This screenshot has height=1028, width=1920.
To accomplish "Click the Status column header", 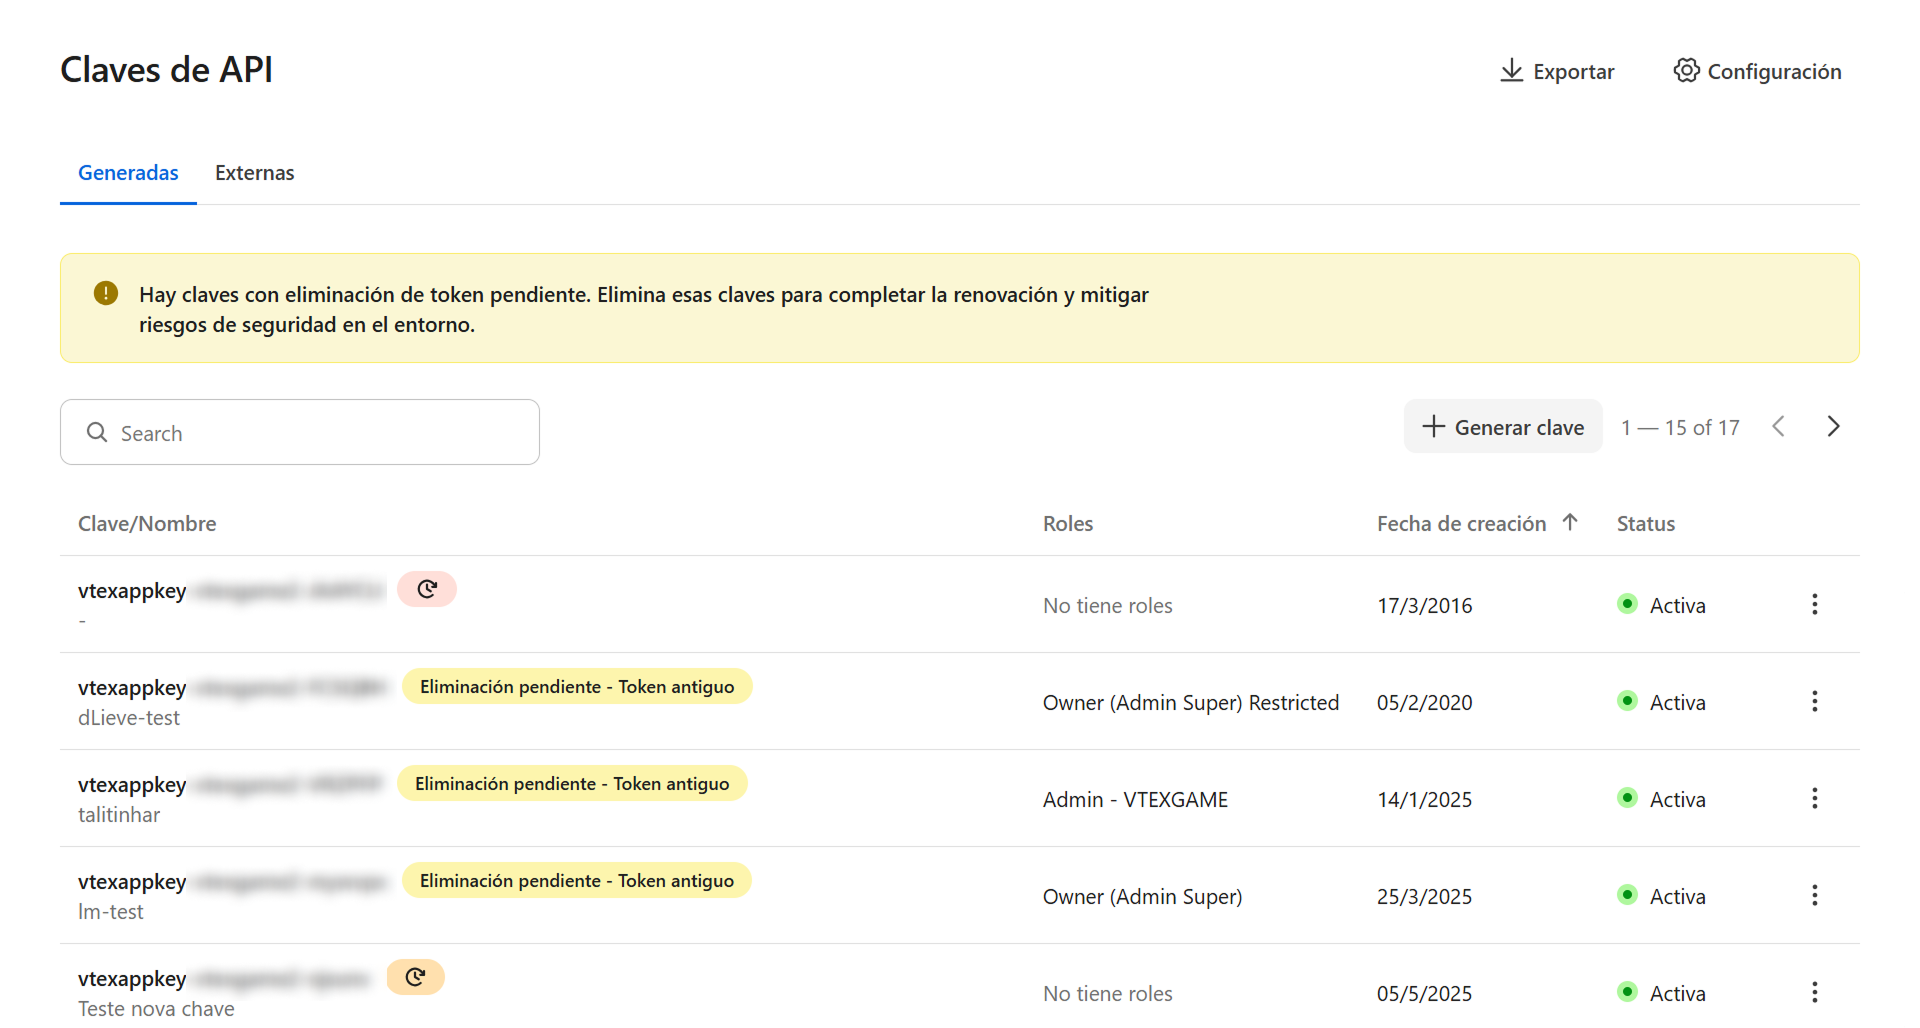I will 1645,524.
